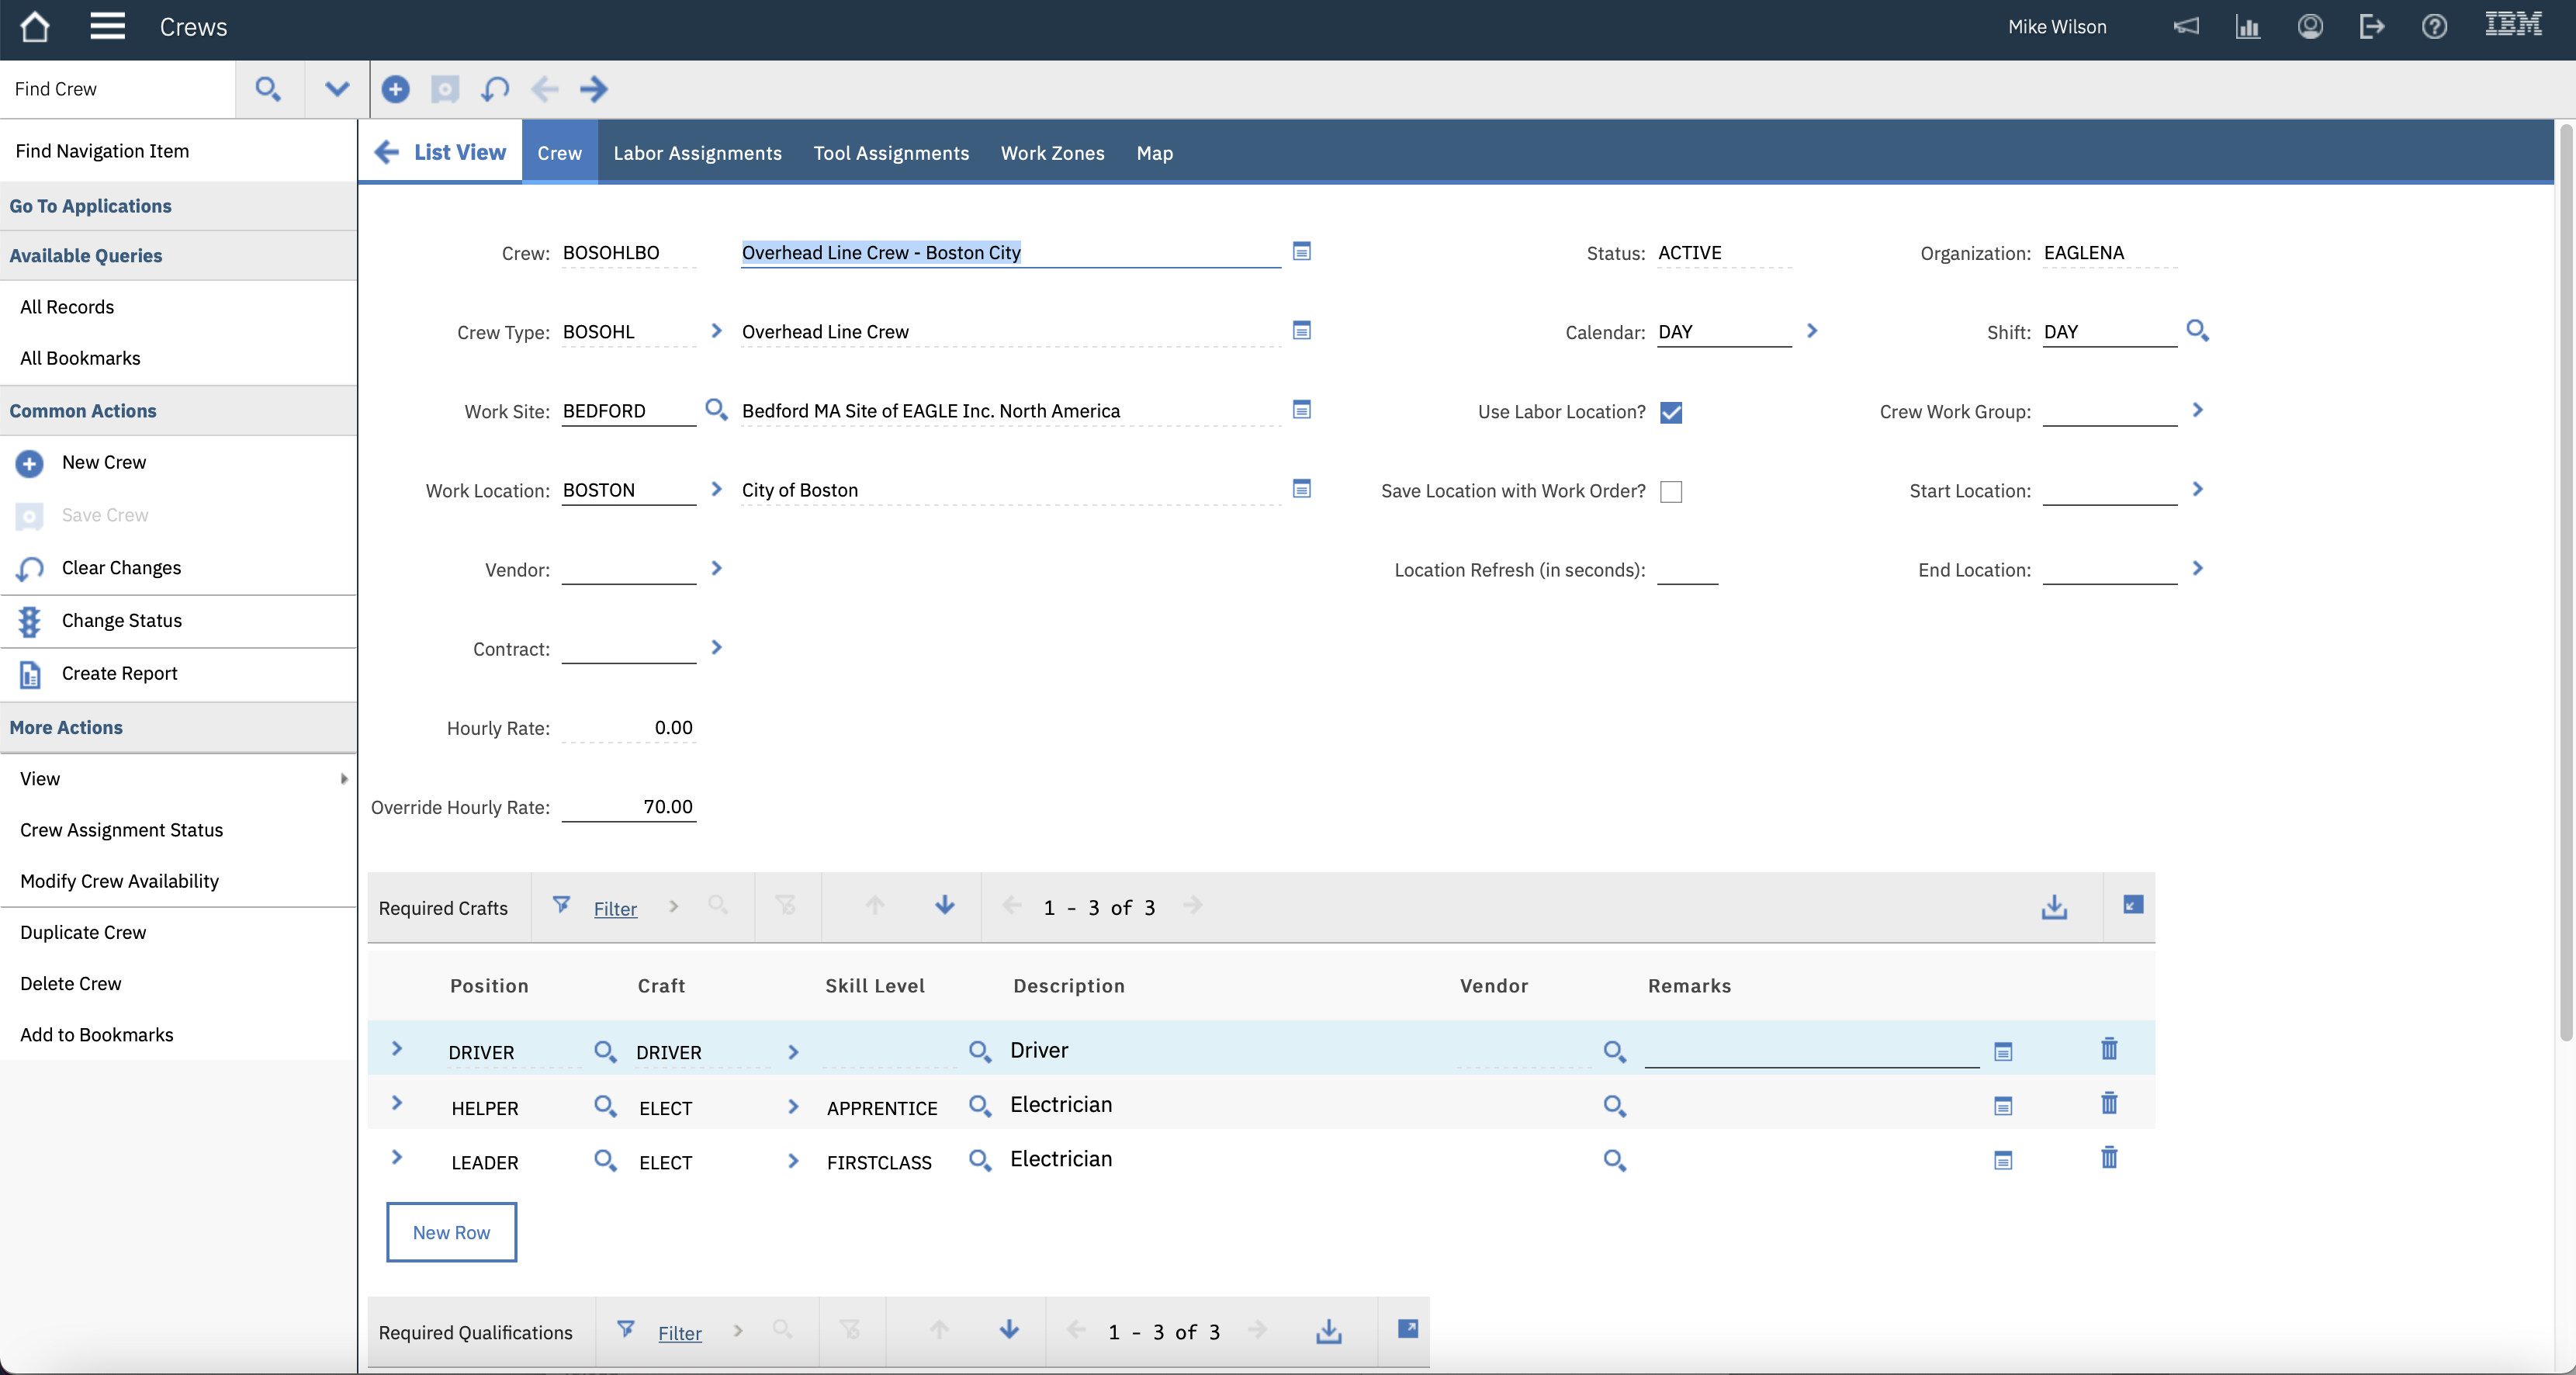Open bulletin board megaphone icon
The width and height of the screenshot is (2576, 1375).
click(x=2186, y=27)
